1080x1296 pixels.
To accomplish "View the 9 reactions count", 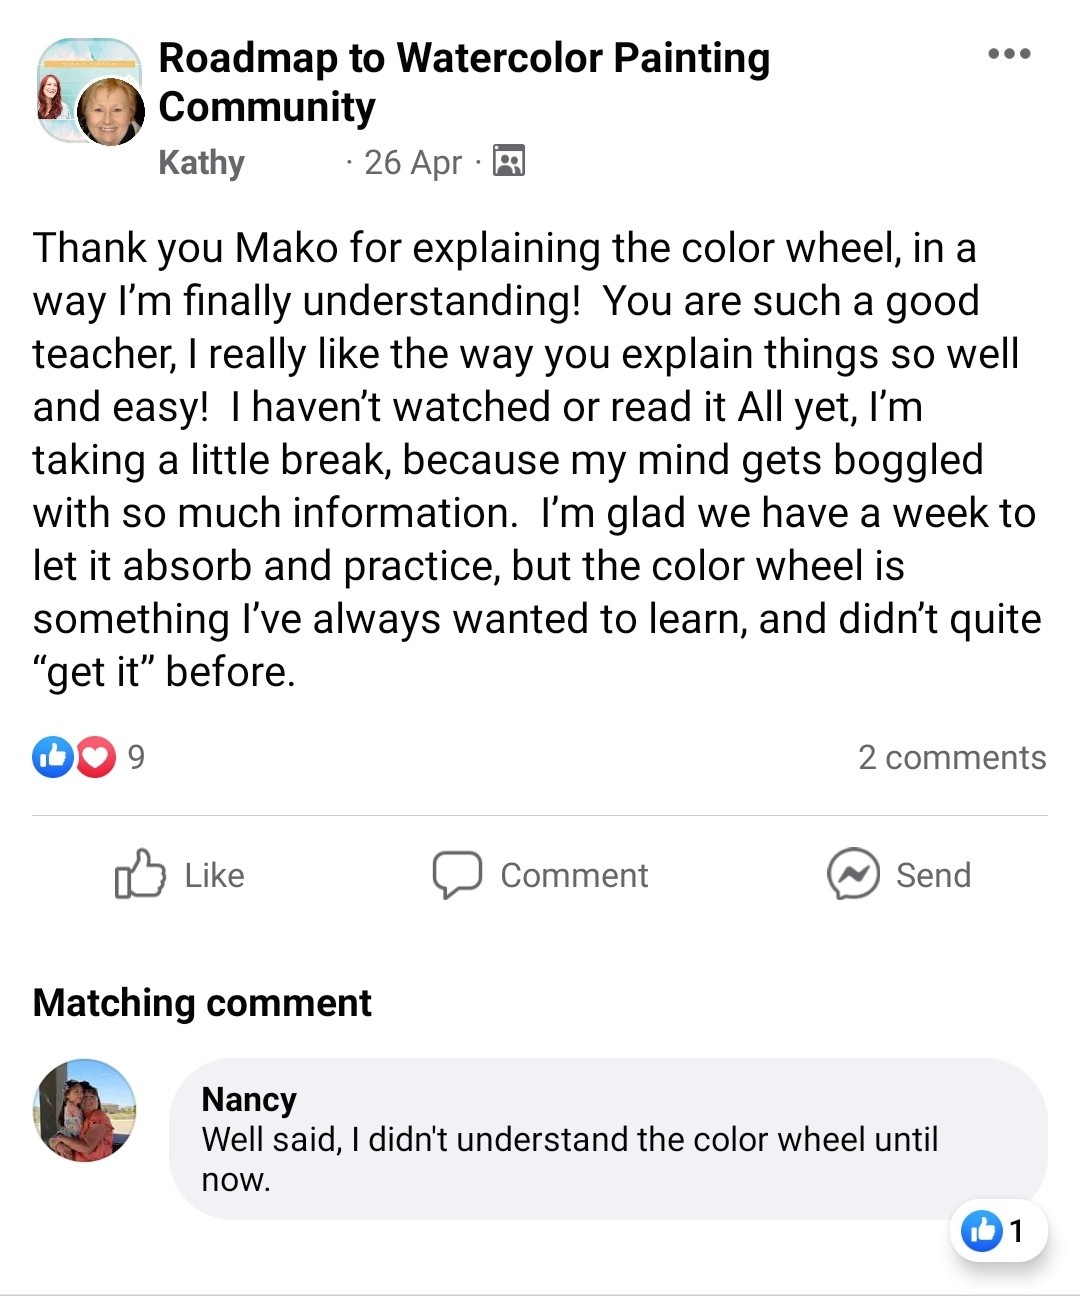I will [x=136, y=757].
